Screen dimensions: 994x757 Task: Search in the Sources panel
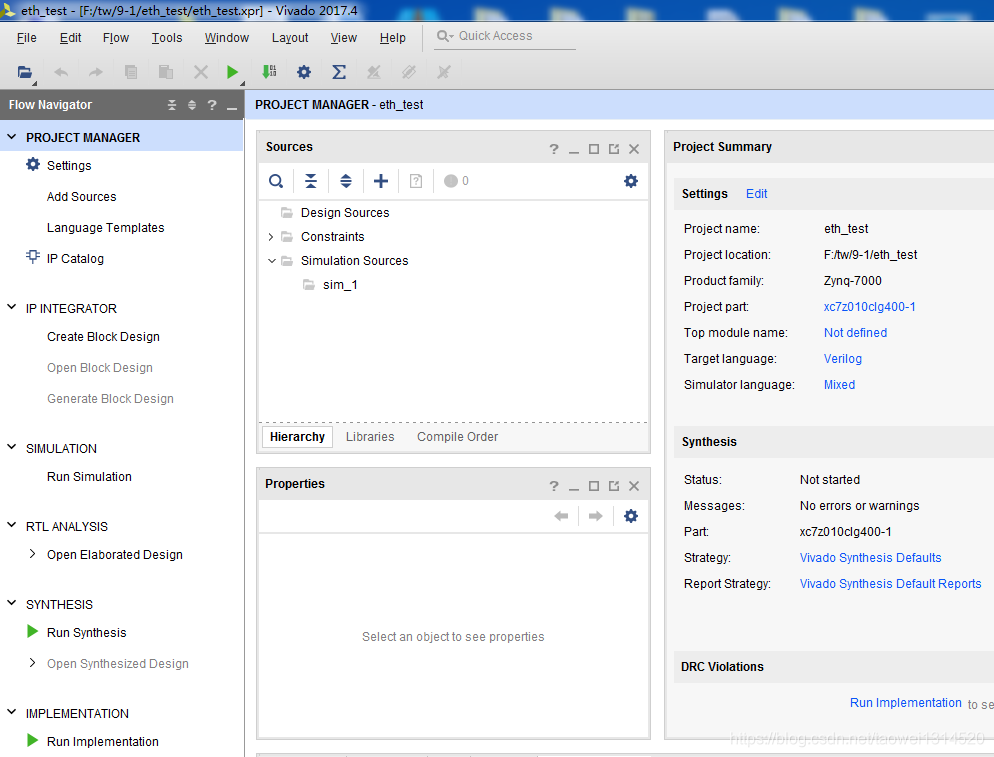coord(276,181)
